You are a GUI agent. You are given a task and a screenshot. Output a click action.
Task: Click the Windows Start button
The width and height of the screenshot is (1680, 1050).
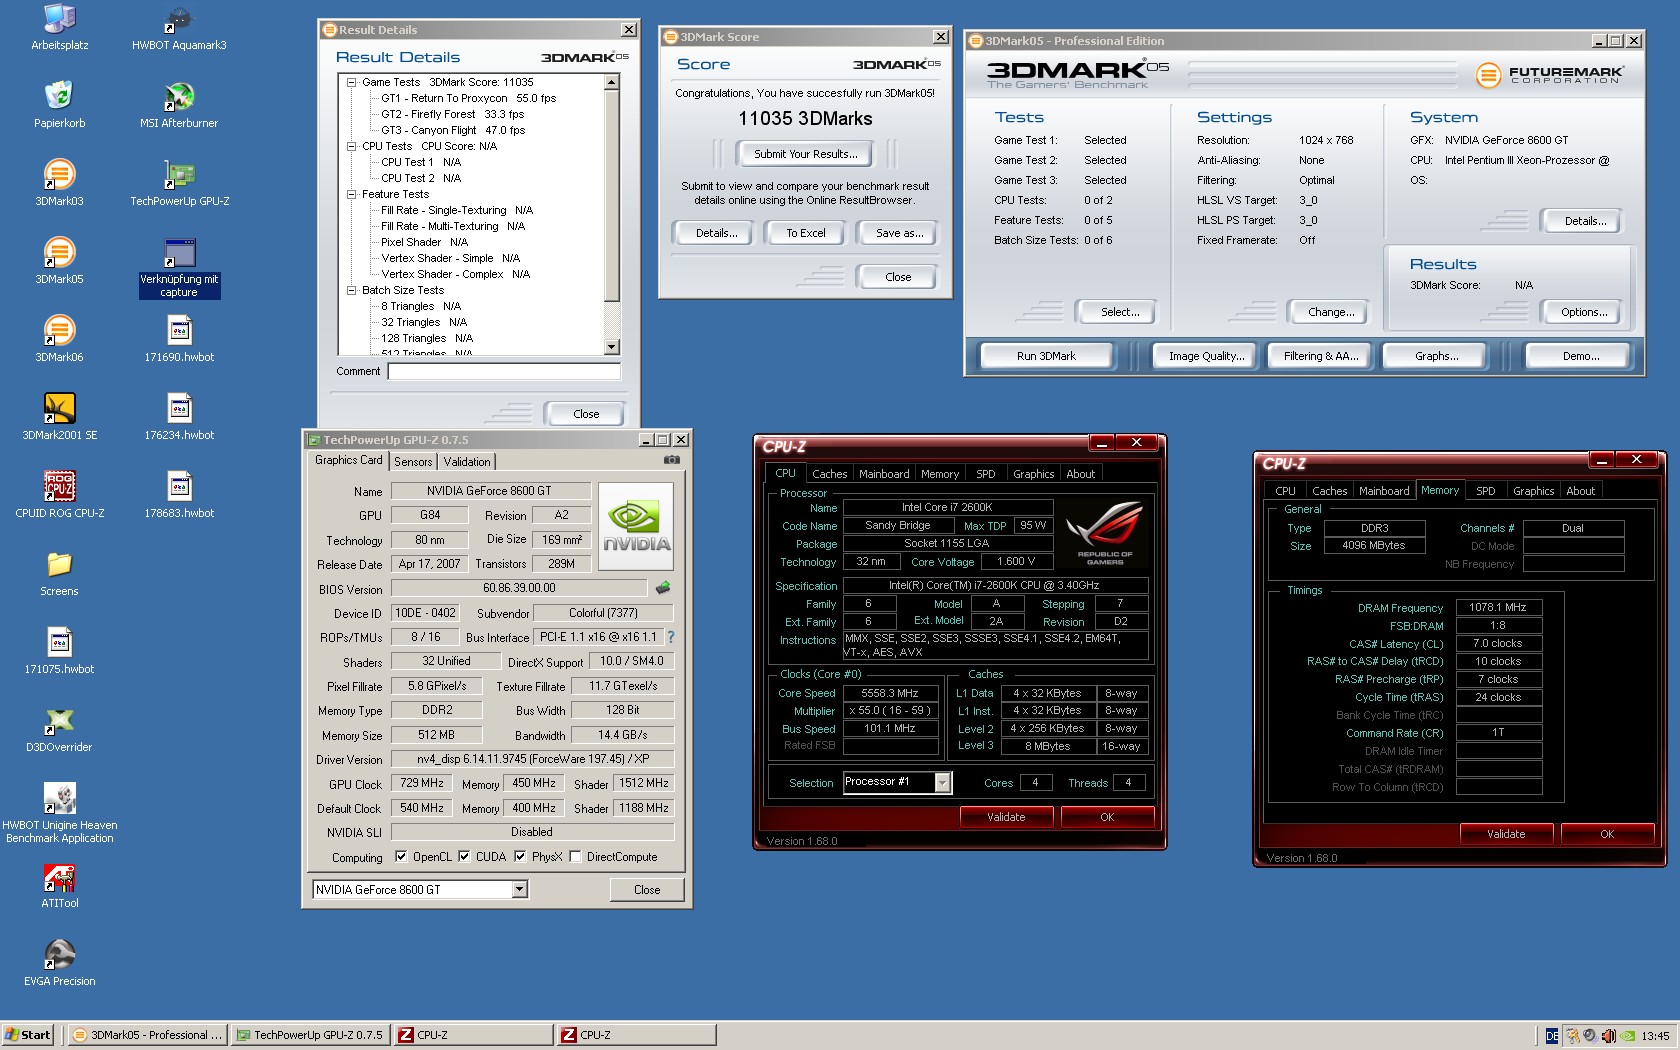point(28,1035)
